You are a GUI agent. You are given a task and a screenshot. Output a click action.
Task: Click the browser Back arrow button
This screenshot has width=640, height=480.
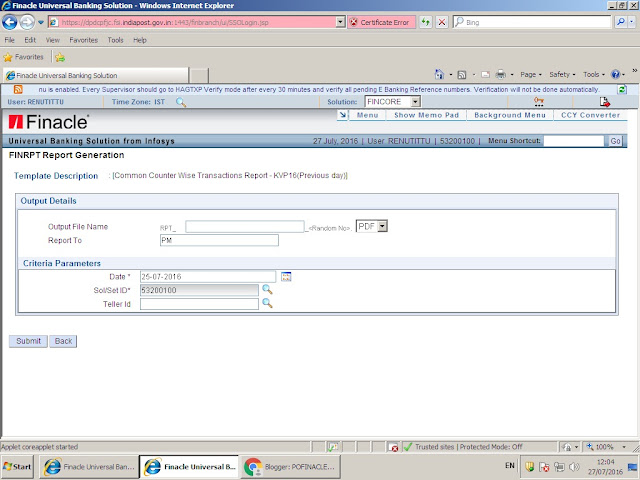pyautogui.click(x=10, y=22)
